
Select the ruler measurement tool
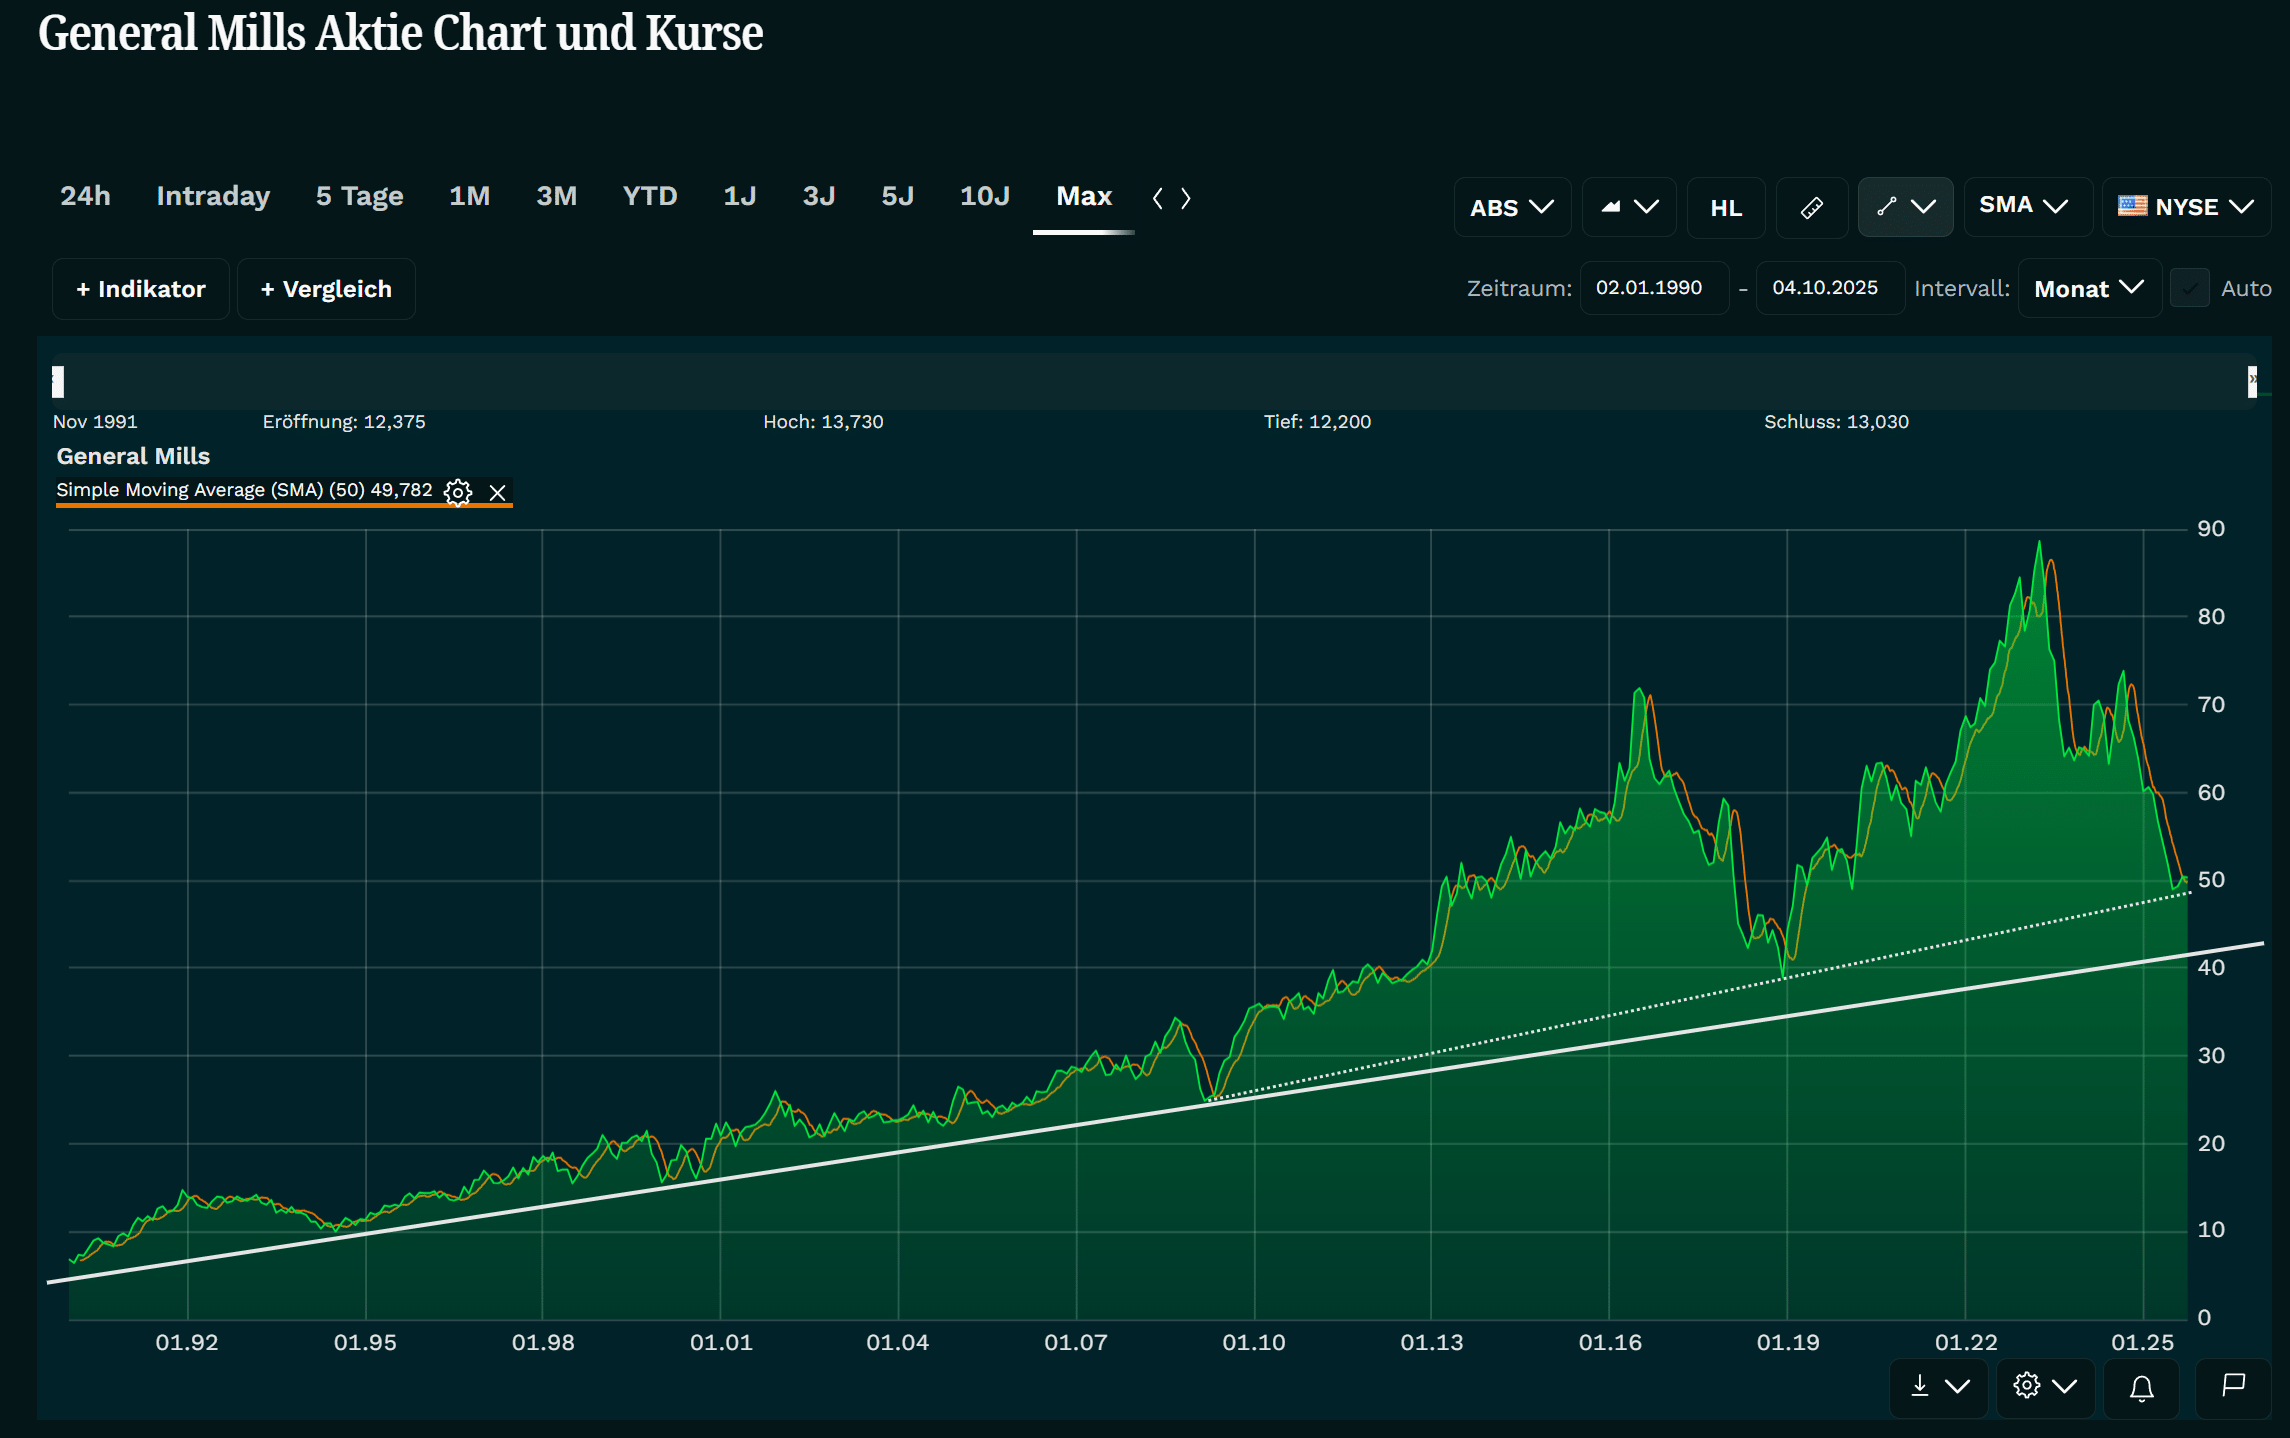[x=1811, y=208]
